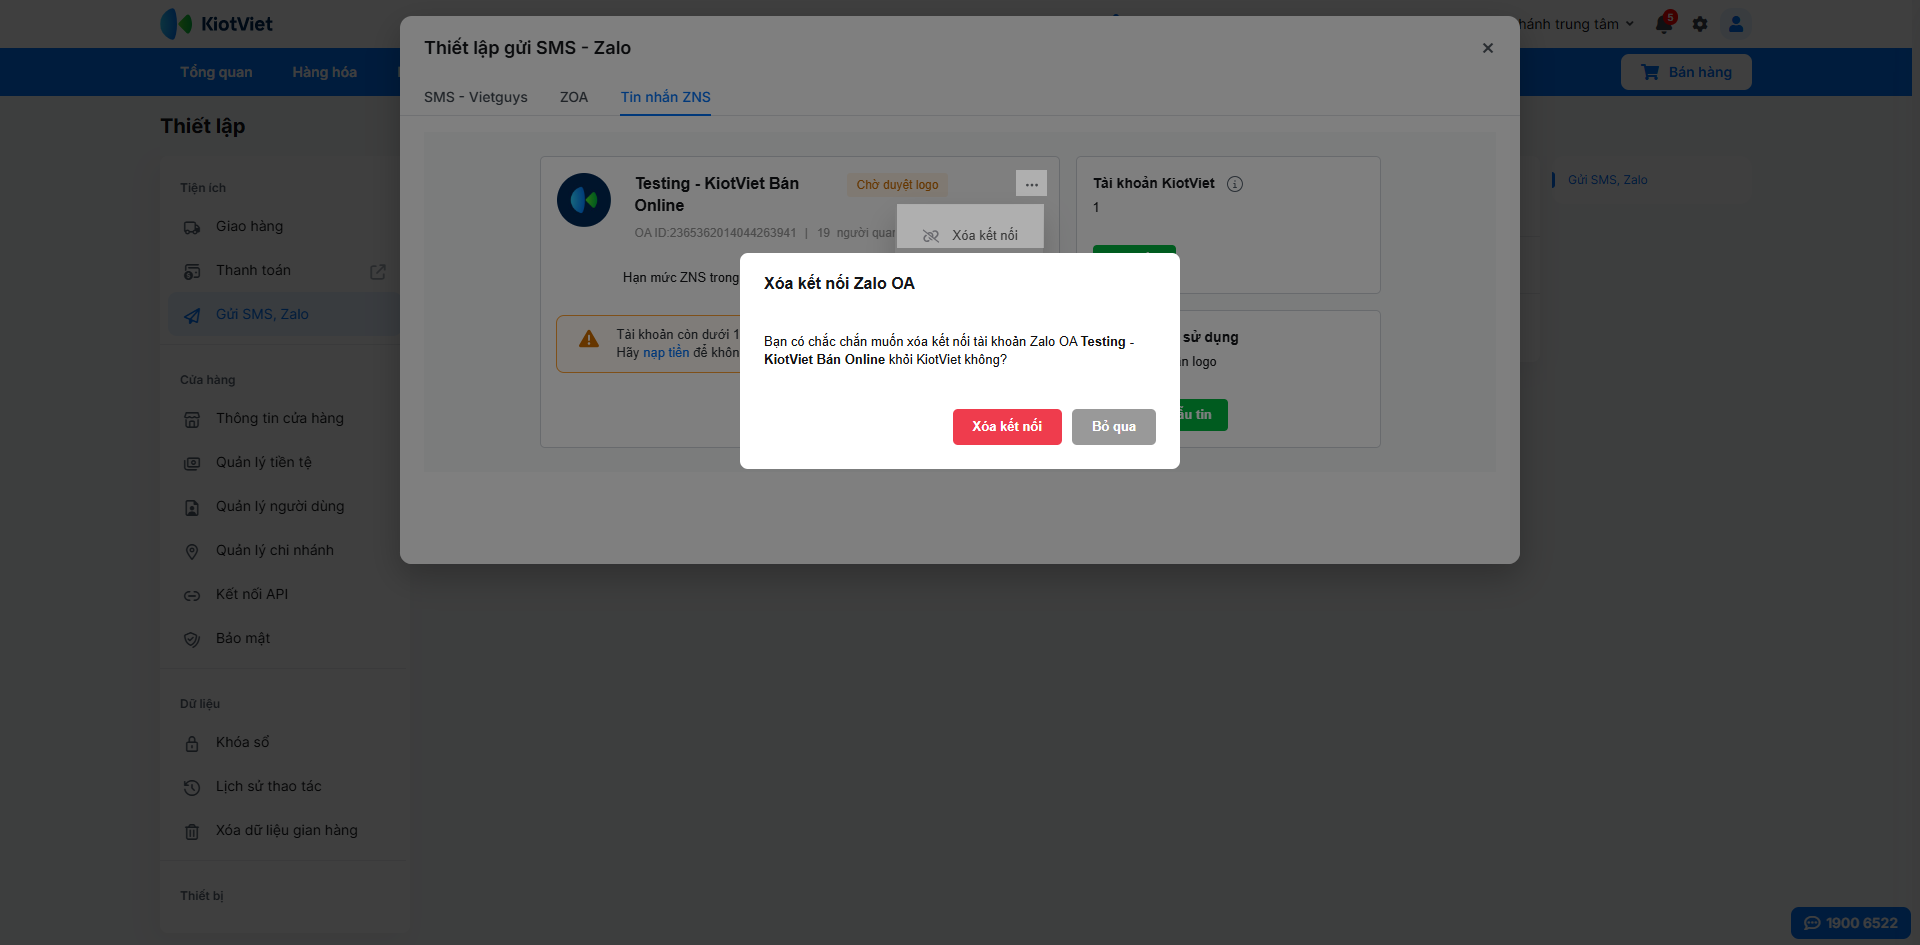The image size is (1920, 945).
Task: Click the Bán hàng button
Action: point(1686,72)
